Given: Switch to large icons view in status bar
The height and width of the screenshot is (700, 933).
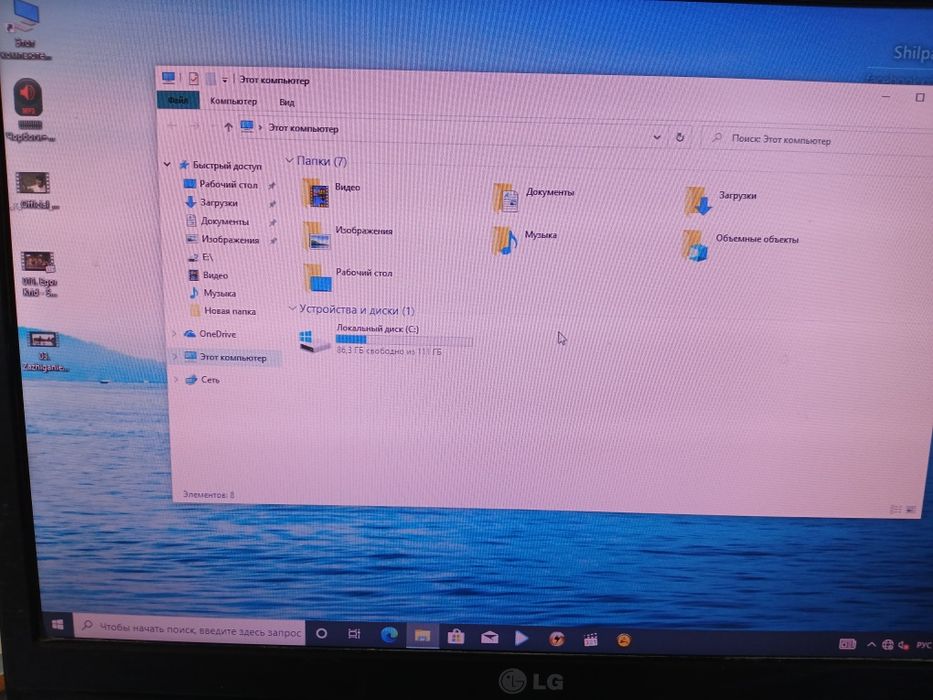Looking at the screenshot, I should [x=910, y=510].
